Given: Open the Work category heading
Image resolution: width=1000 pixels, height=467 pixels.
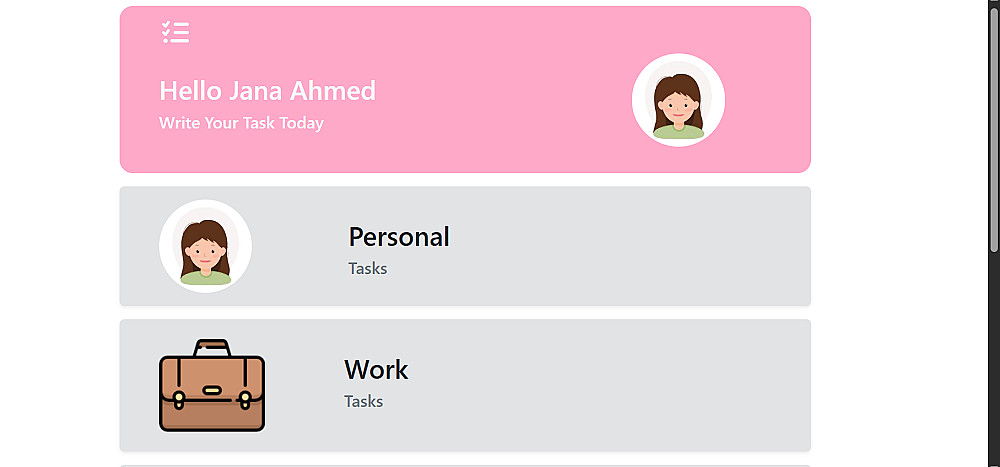Looking at the screenshot, I should click(x=376, y=370).
